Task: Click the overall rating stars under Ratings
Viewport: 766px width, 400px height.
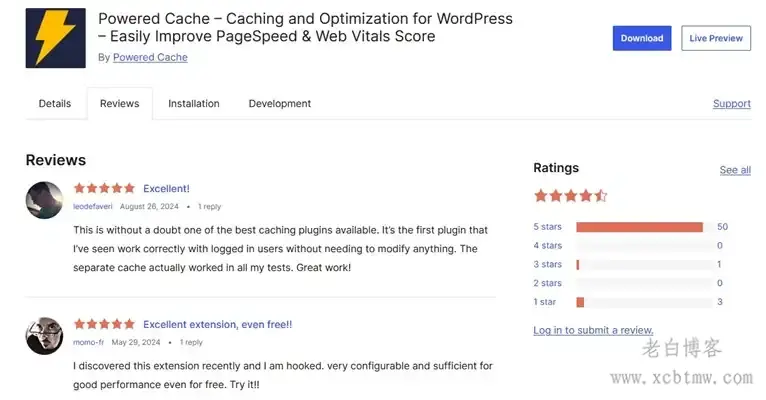Action: (x=570, y=196)
